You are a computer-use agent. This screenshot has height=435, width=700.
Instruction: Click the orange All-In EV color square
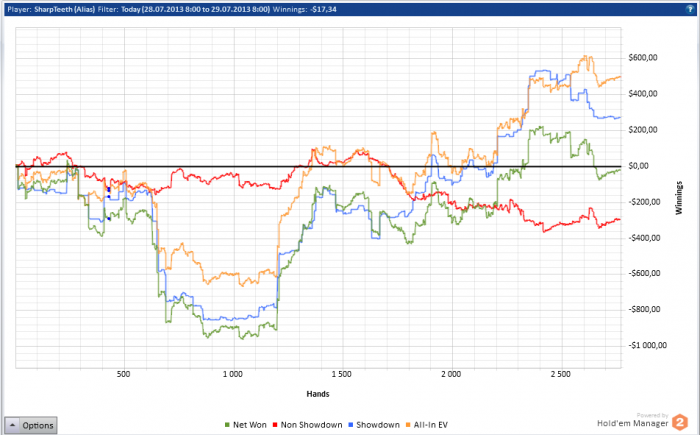pos(408,425)
